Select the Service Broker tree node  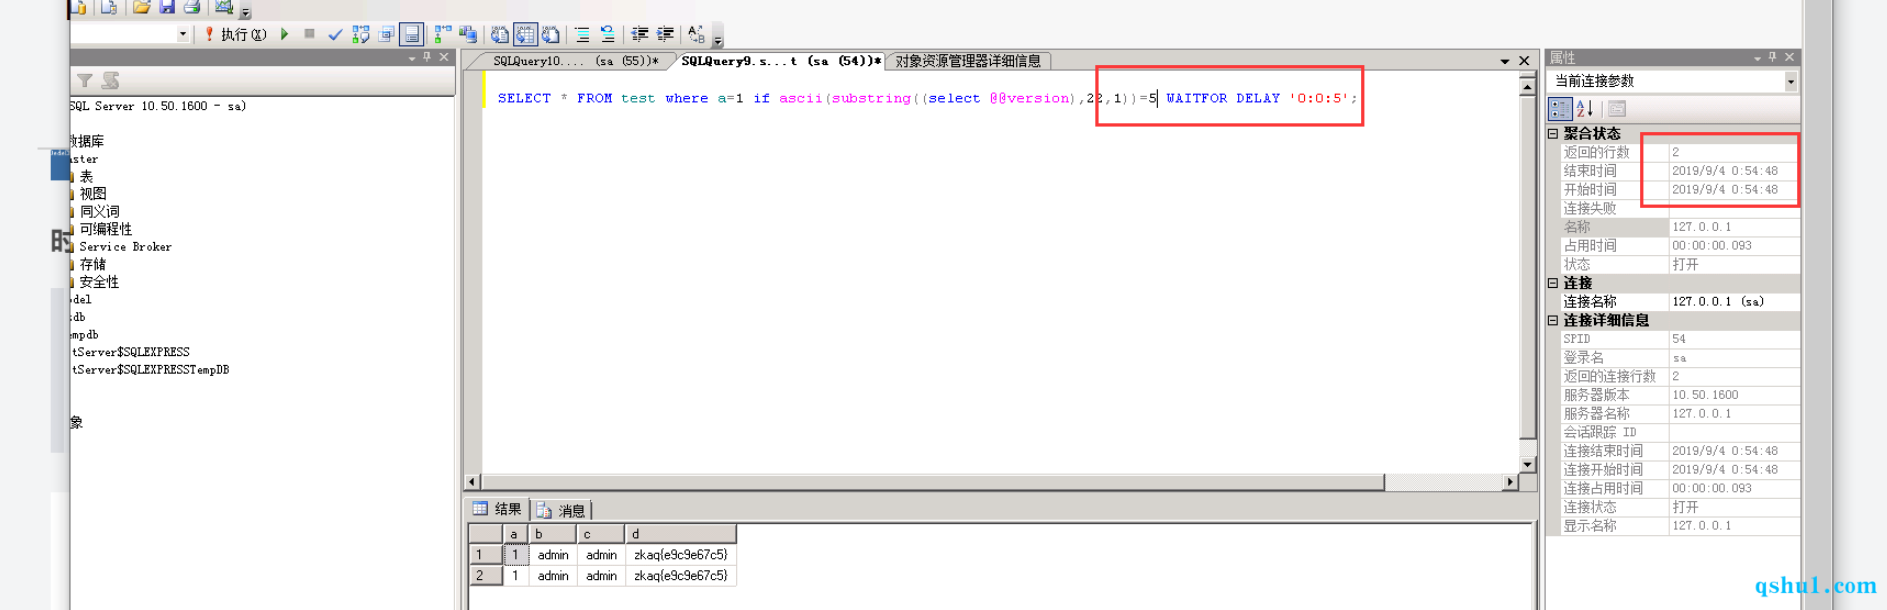click(125, 247)
